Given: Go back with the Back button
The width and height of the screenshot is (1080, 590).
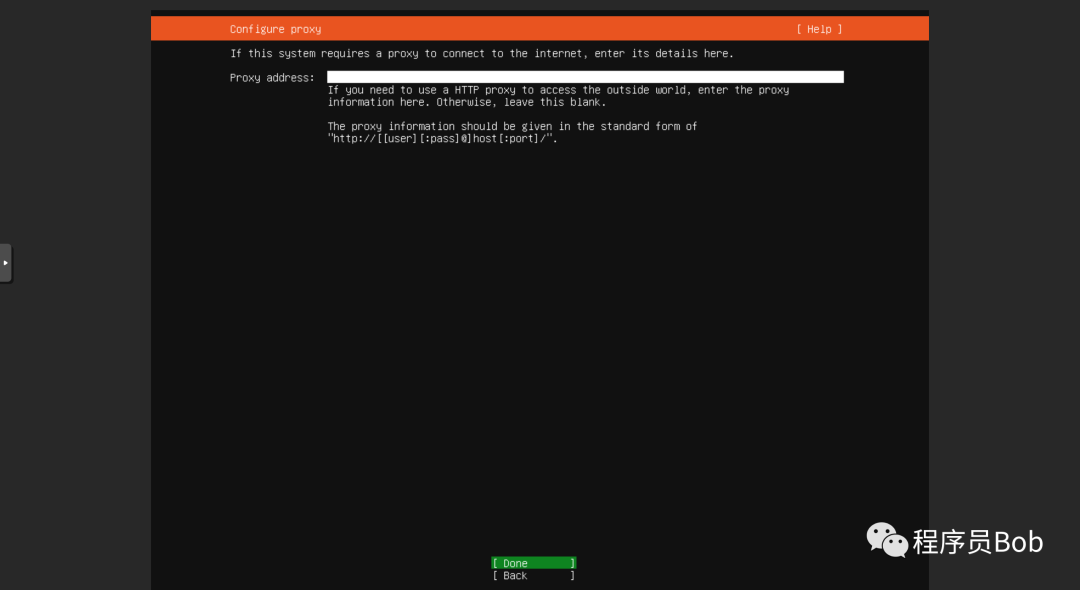Looking at the screenshot, I should [x=533, y=576].
